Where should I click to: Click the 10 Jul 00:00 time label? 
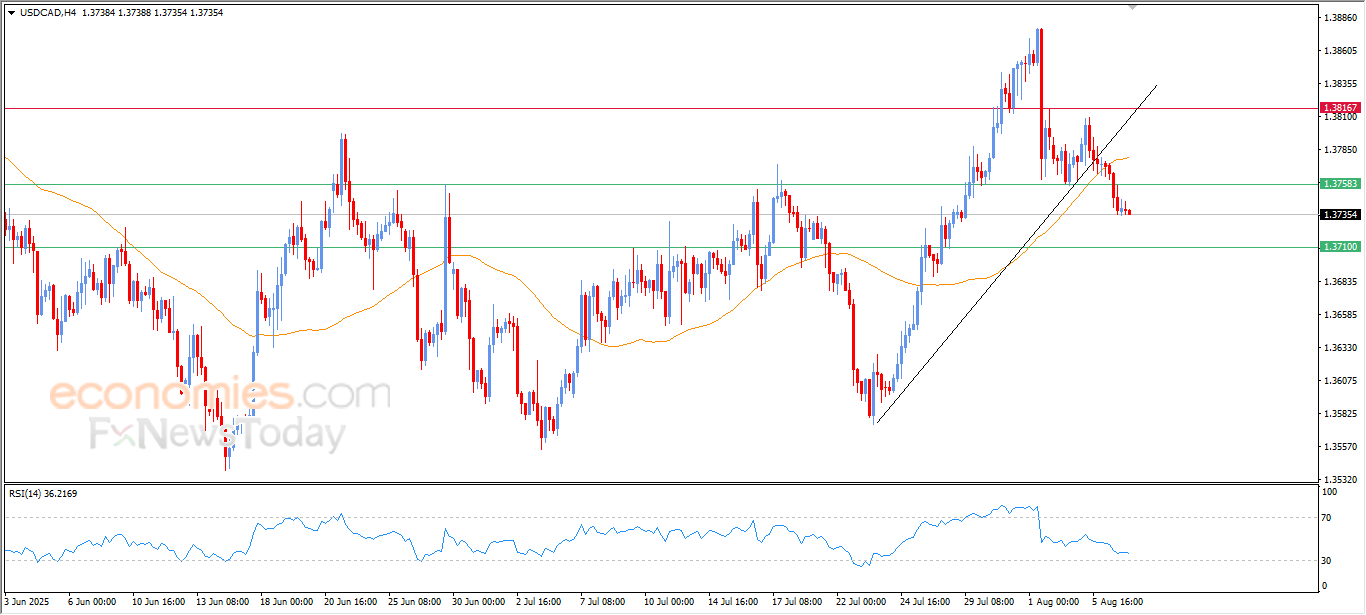click(x=669, y=602)
